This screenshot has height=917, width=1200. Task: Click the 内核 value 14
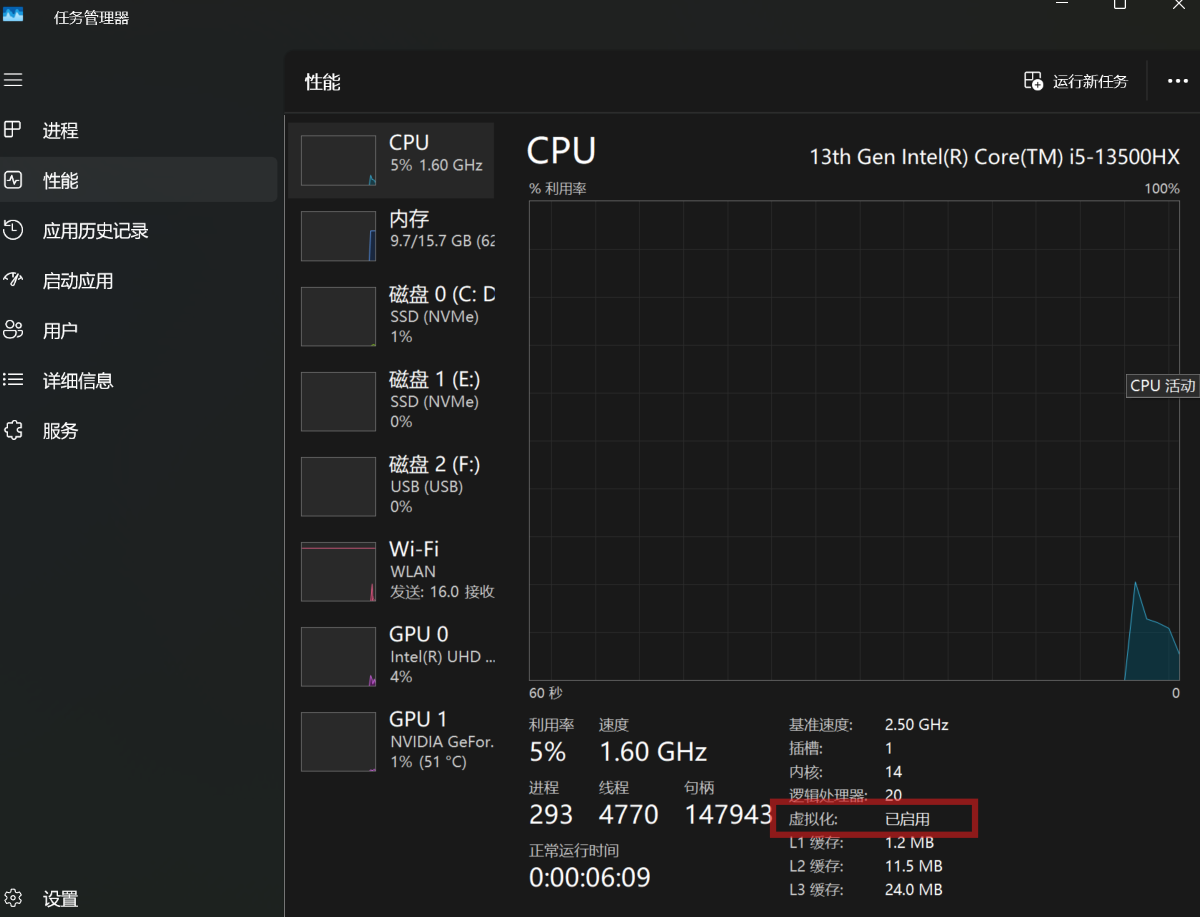pyautogui.click(x=894, y=772)
